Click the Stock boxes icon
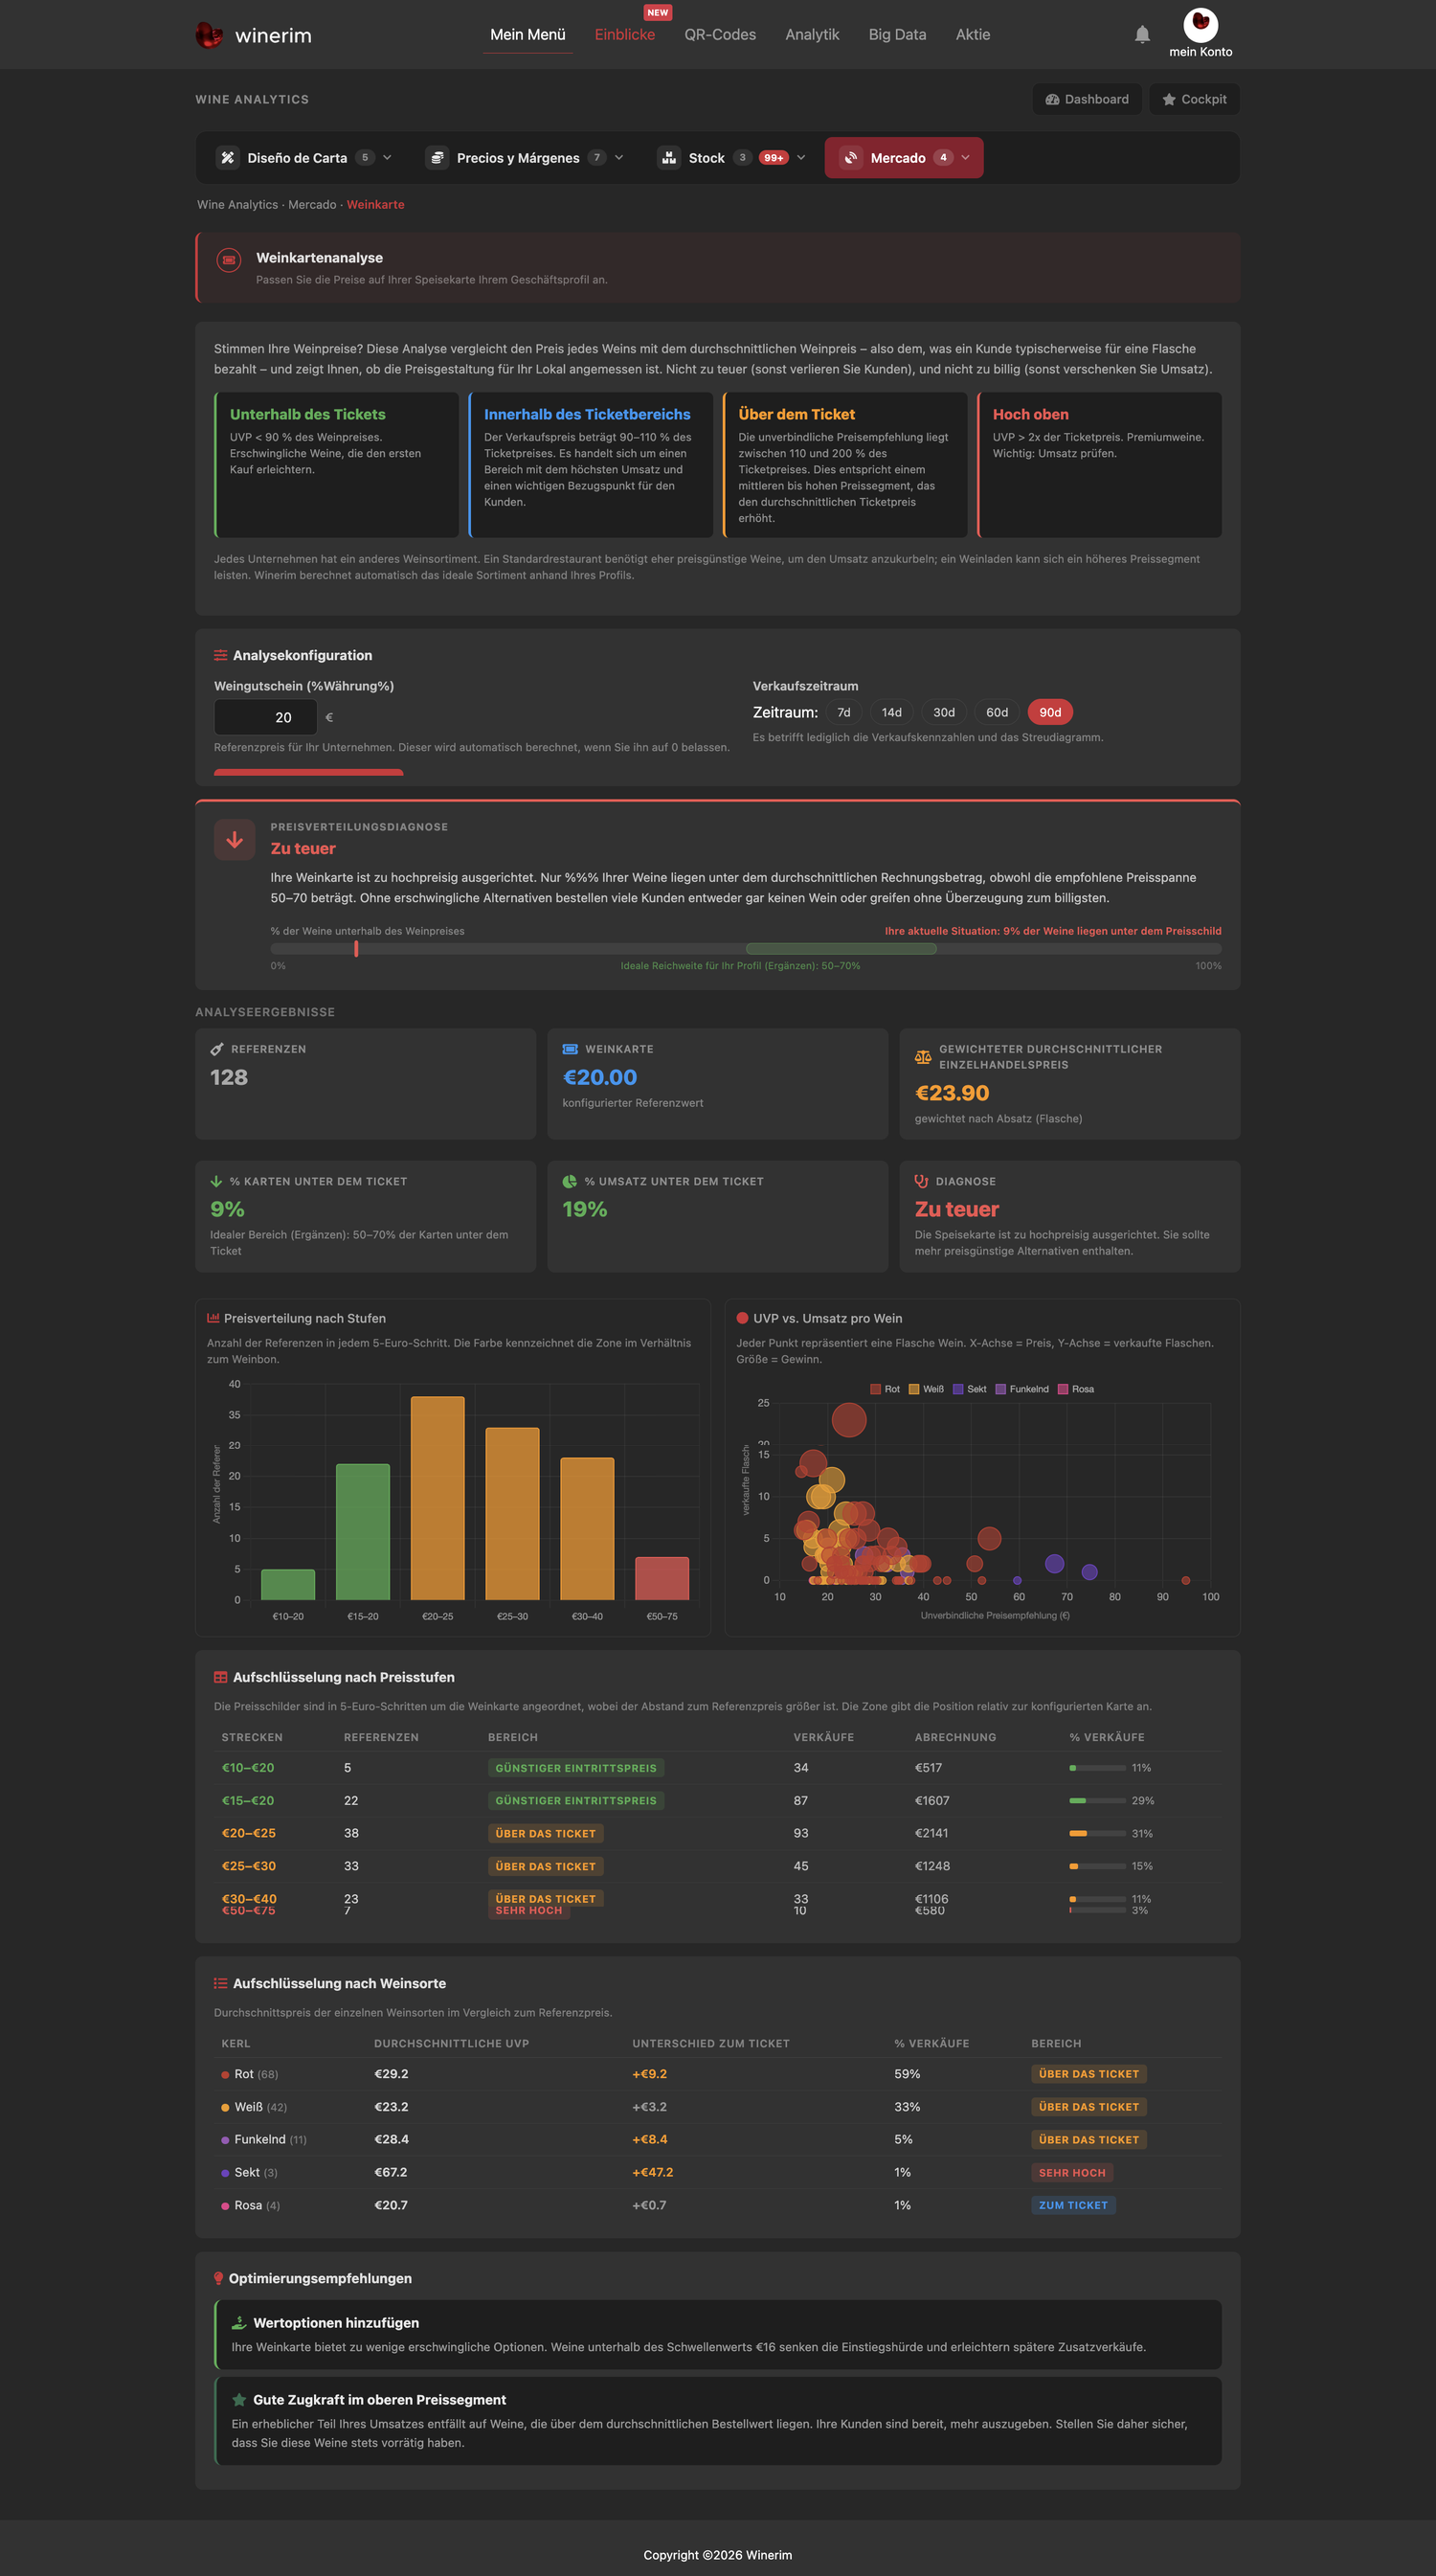The width and height of the screenshot is (1436, 2576). 669,157
